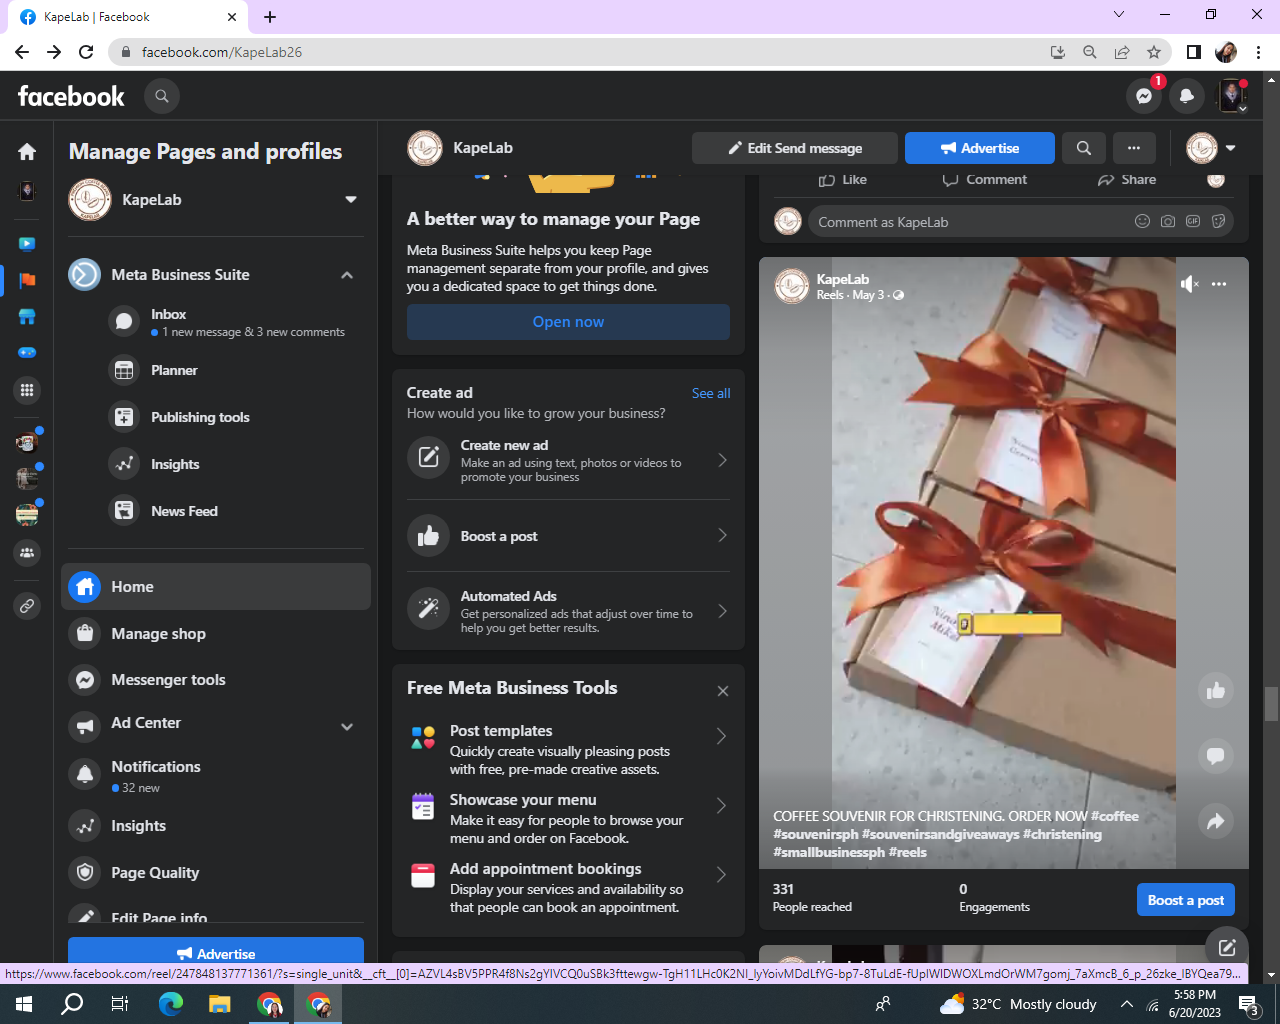Search within the KapeLab page
The image size is (1280, 1024).
point(1084,148)
